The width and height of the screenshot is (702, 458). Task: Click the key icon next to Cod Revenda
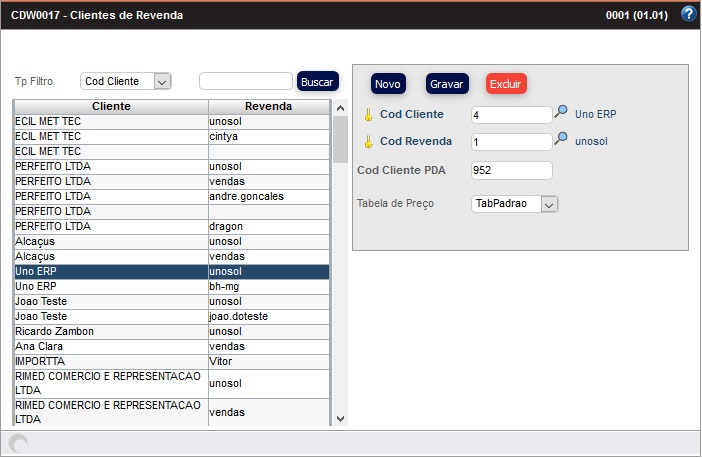368,142
